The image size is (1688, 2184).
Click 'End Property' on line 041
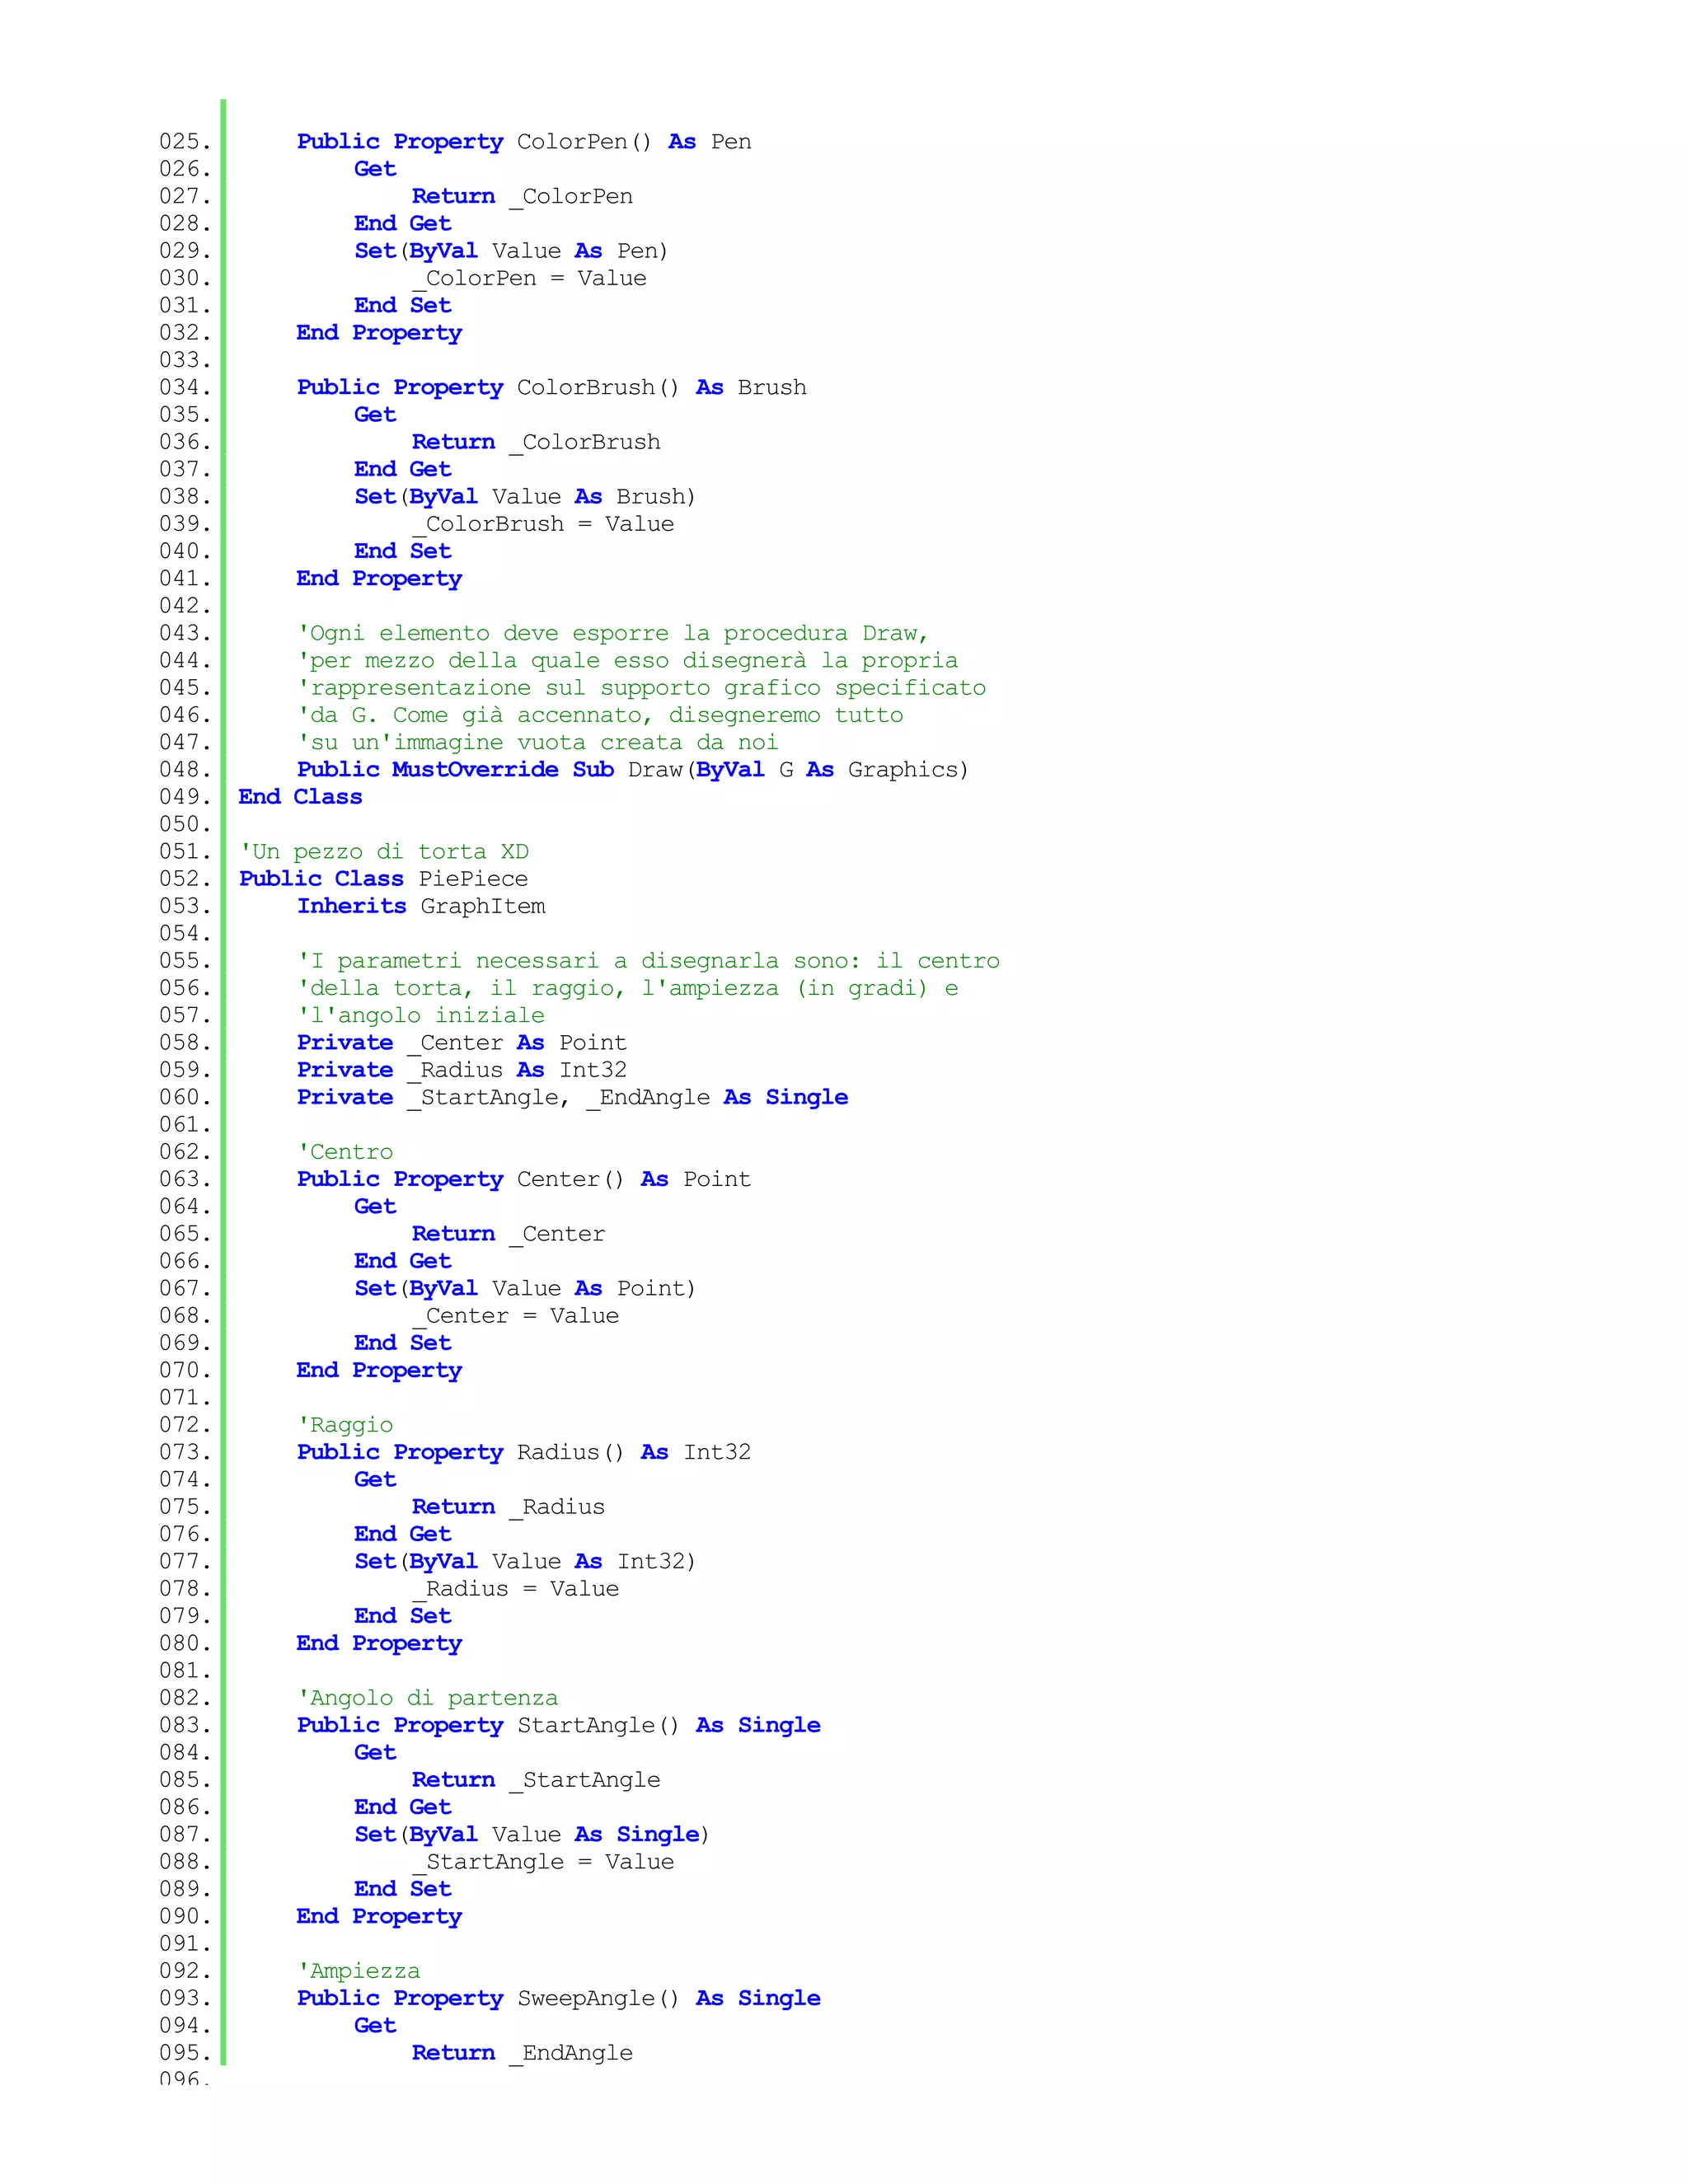[379, 579]
